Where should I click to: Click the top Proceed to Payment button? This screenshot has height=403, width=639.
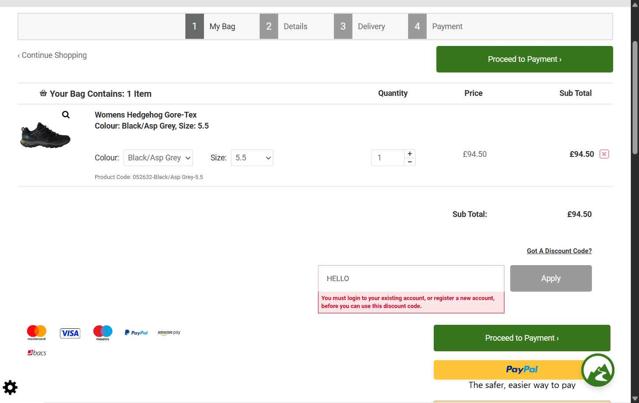(x=524, y=59)
